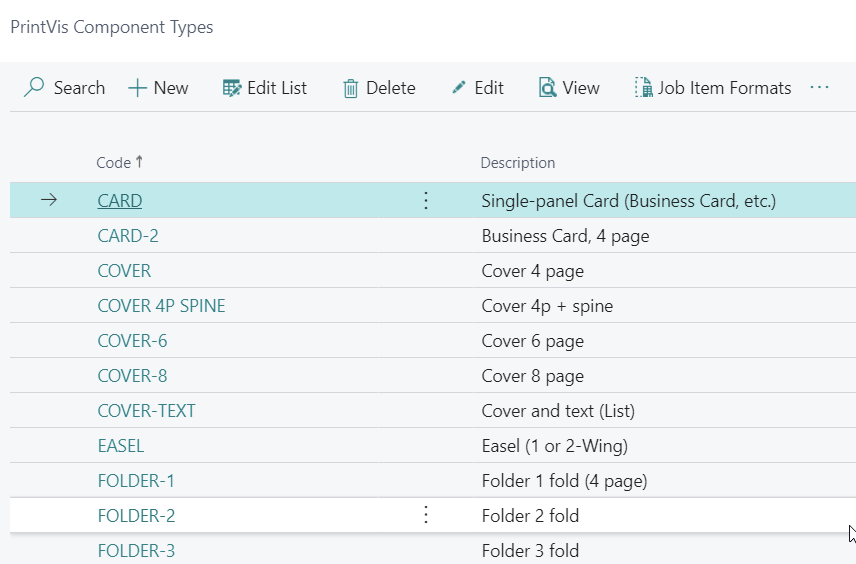Select 'Cover and text (List)' description cell
This screenshot has height=564, width=856.
(x=558, y=411)
